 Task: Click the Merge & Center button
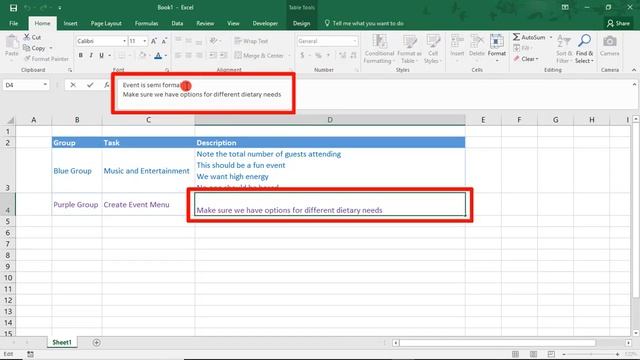[259, 56]
